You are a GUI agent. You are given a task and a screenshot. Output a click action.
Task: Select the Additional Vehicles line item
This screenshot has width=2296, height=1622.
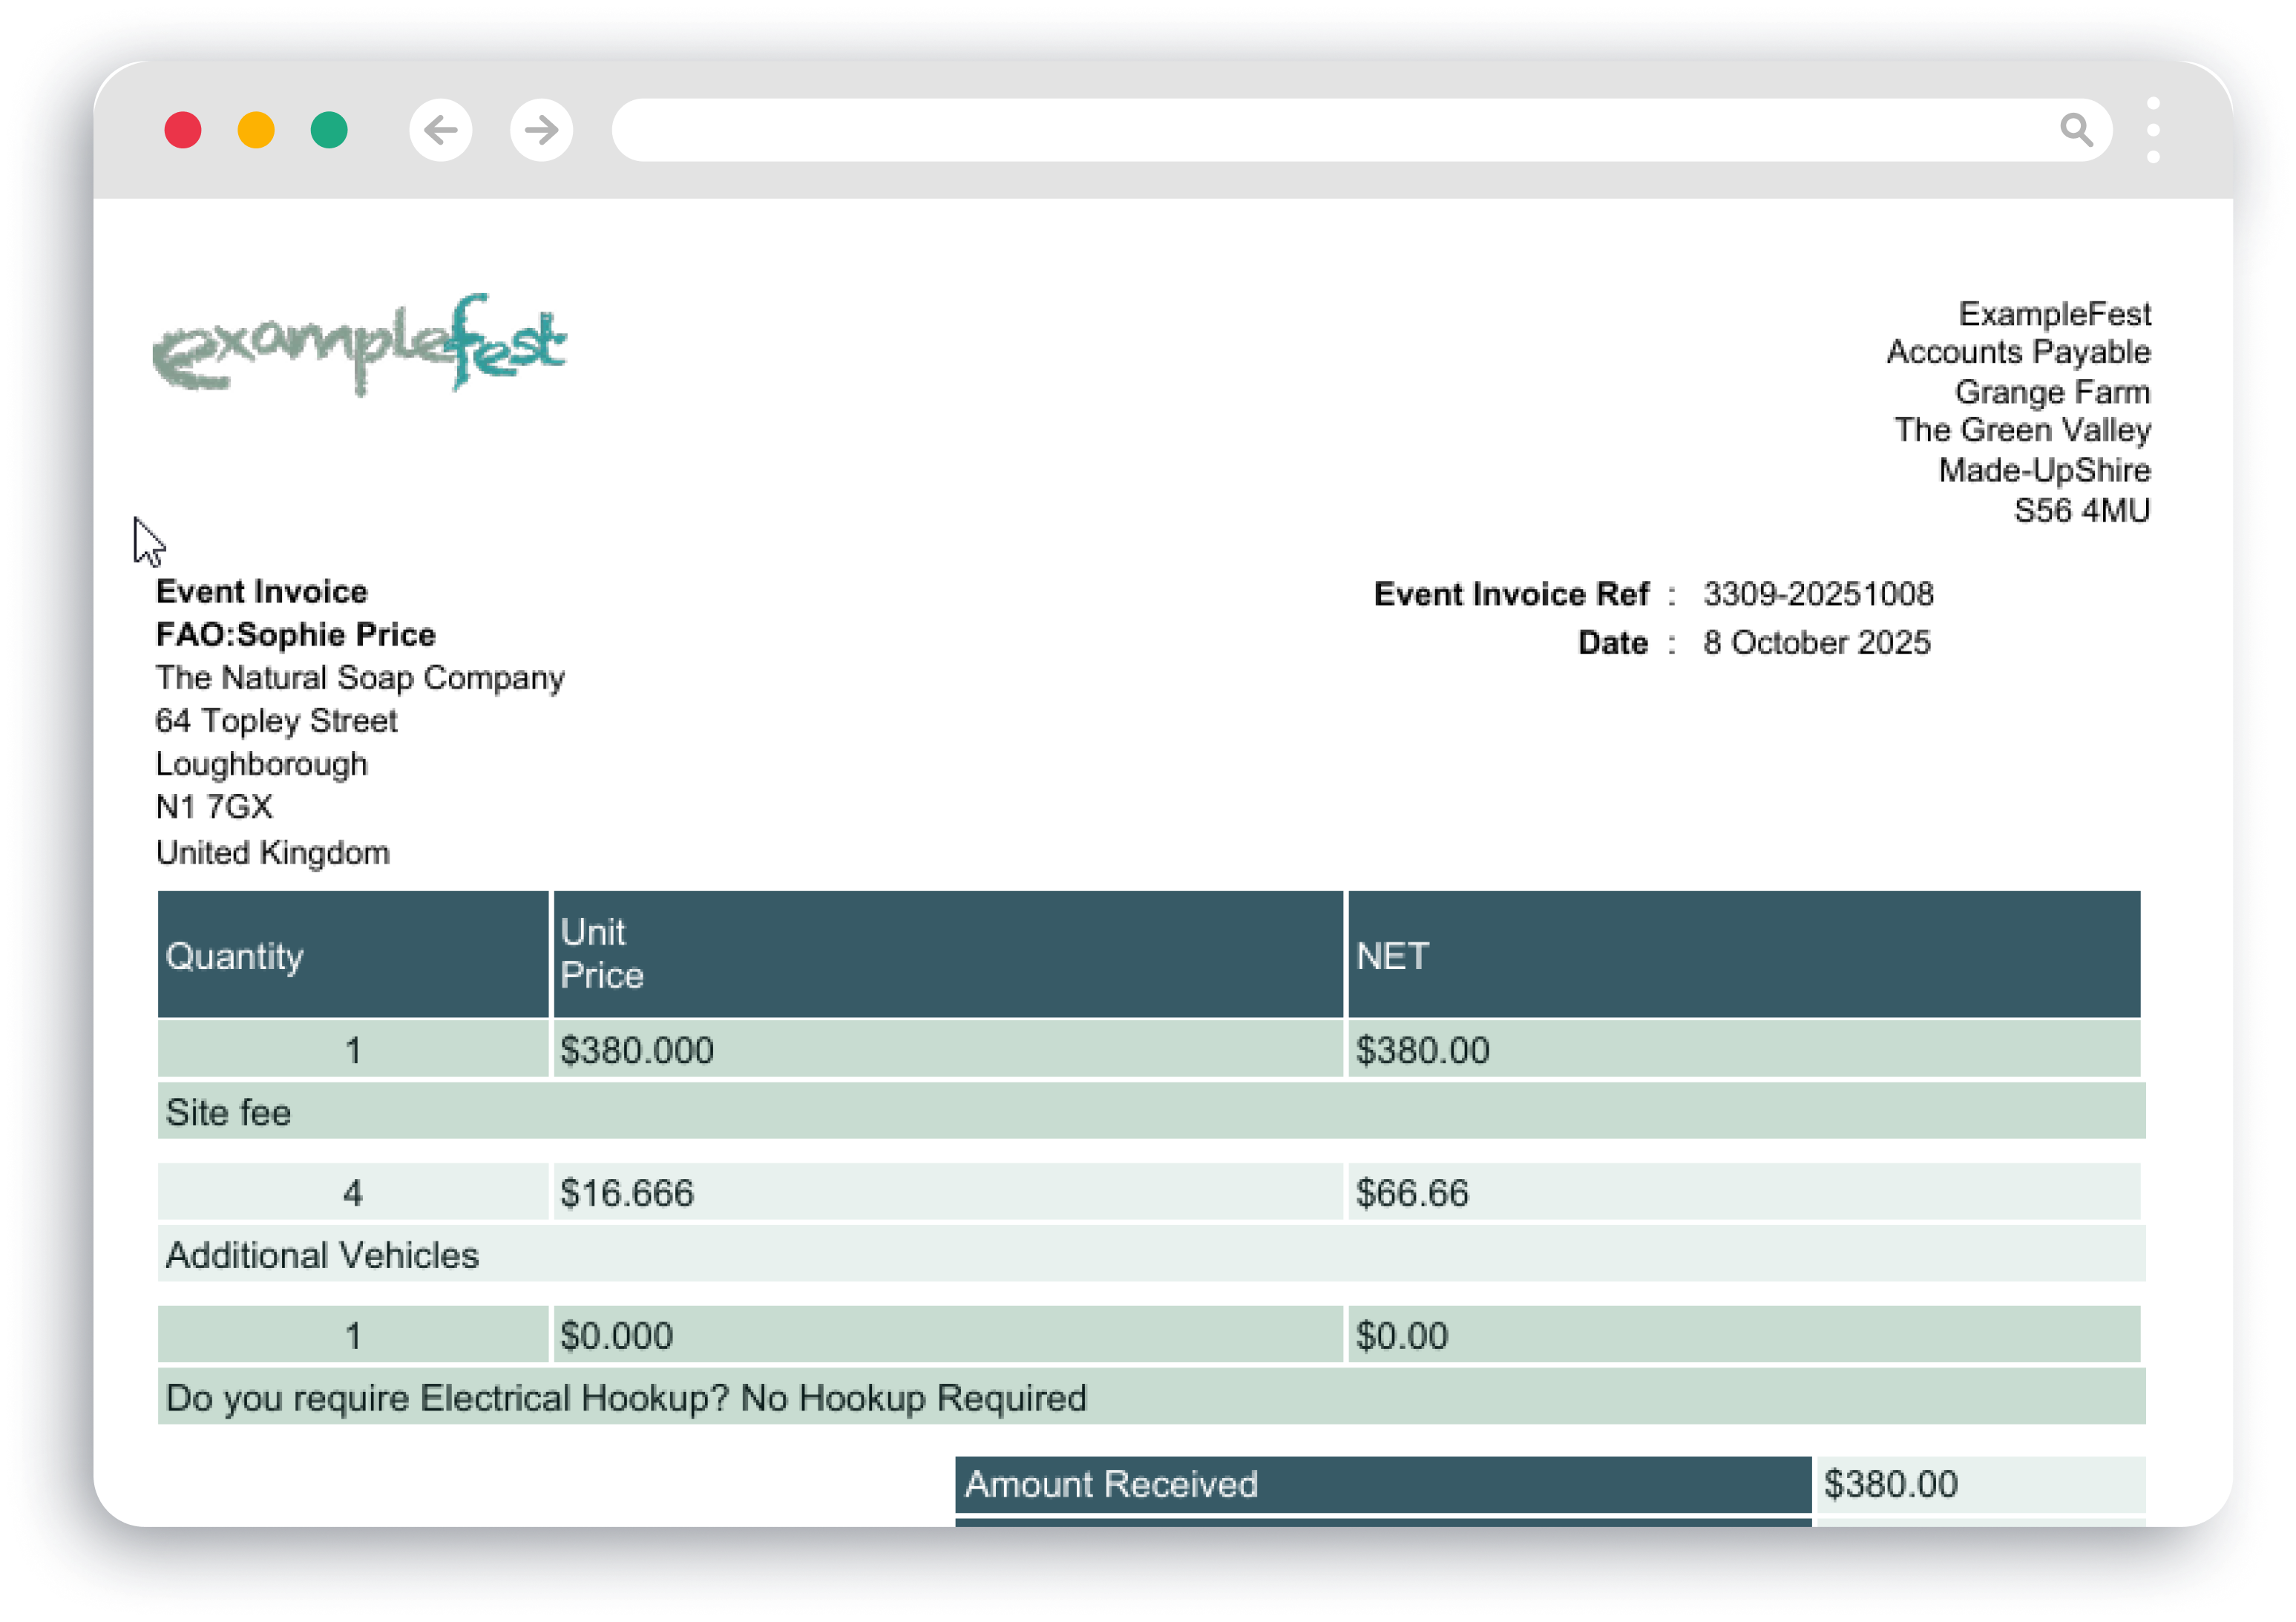pos(322,1255)
